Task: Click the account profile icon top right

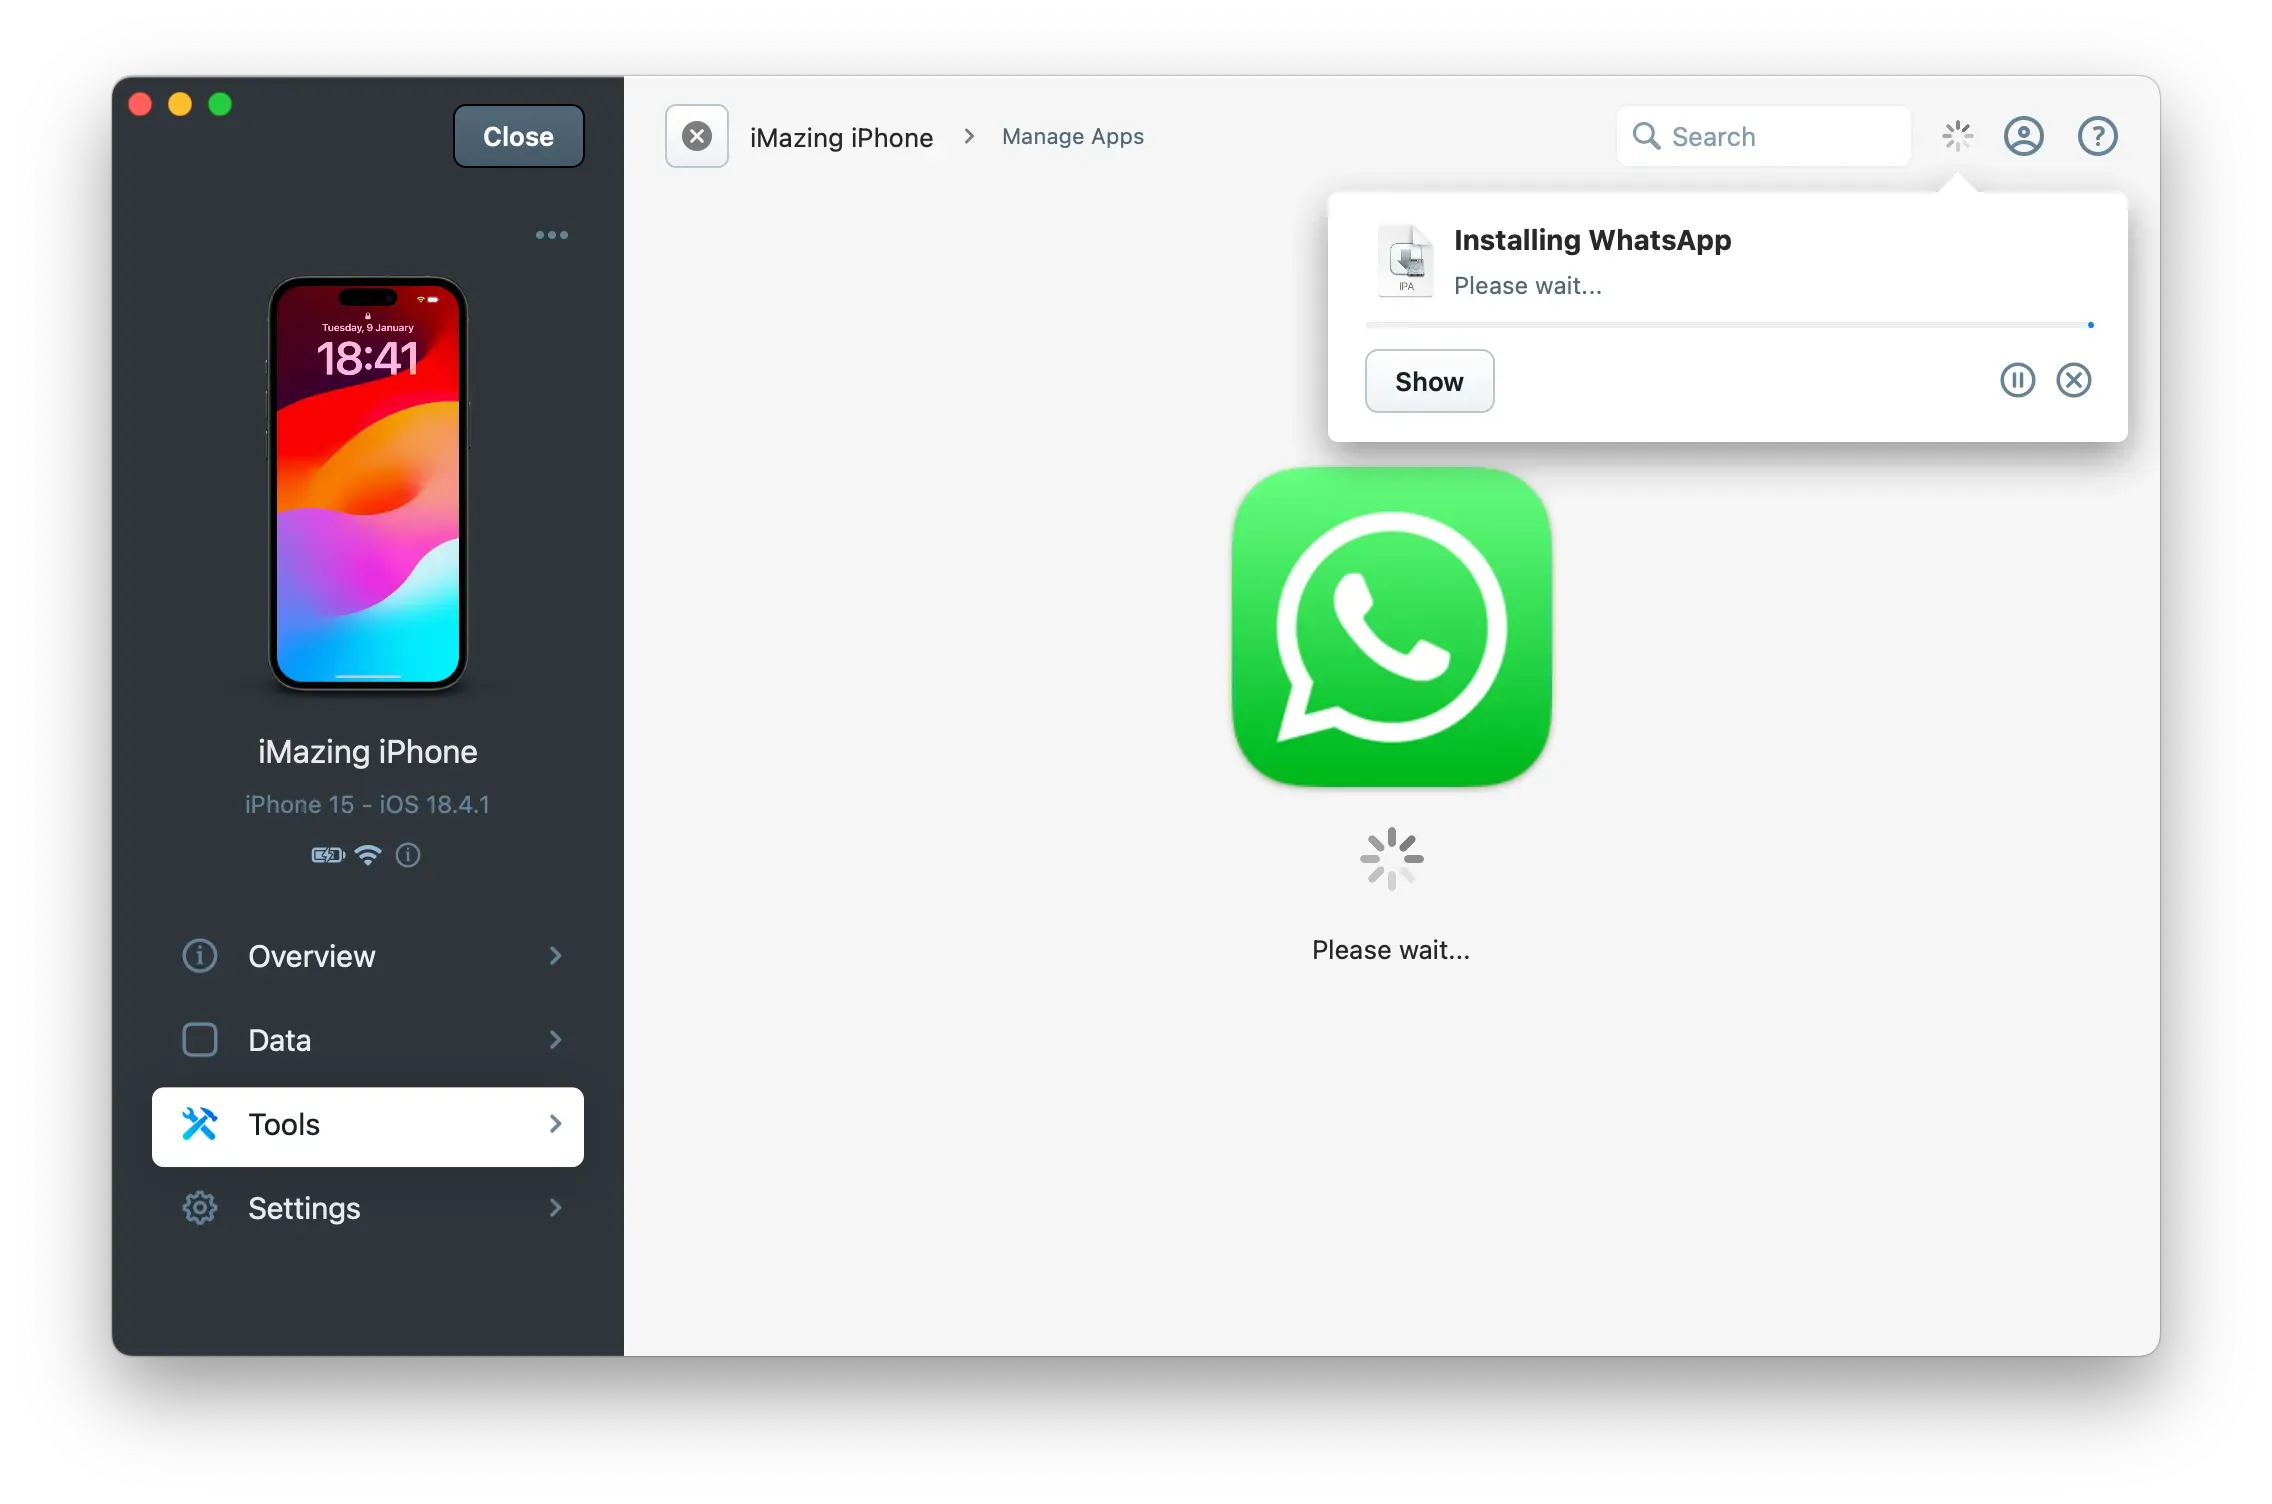Action: [x=2023, y=136]
